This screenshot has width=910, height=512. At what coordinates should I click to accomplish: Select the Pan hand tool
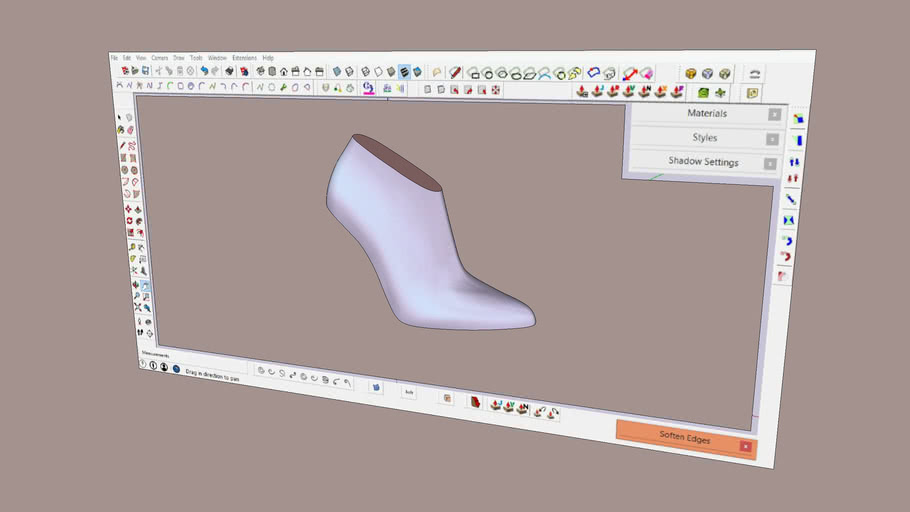[145, 285]
